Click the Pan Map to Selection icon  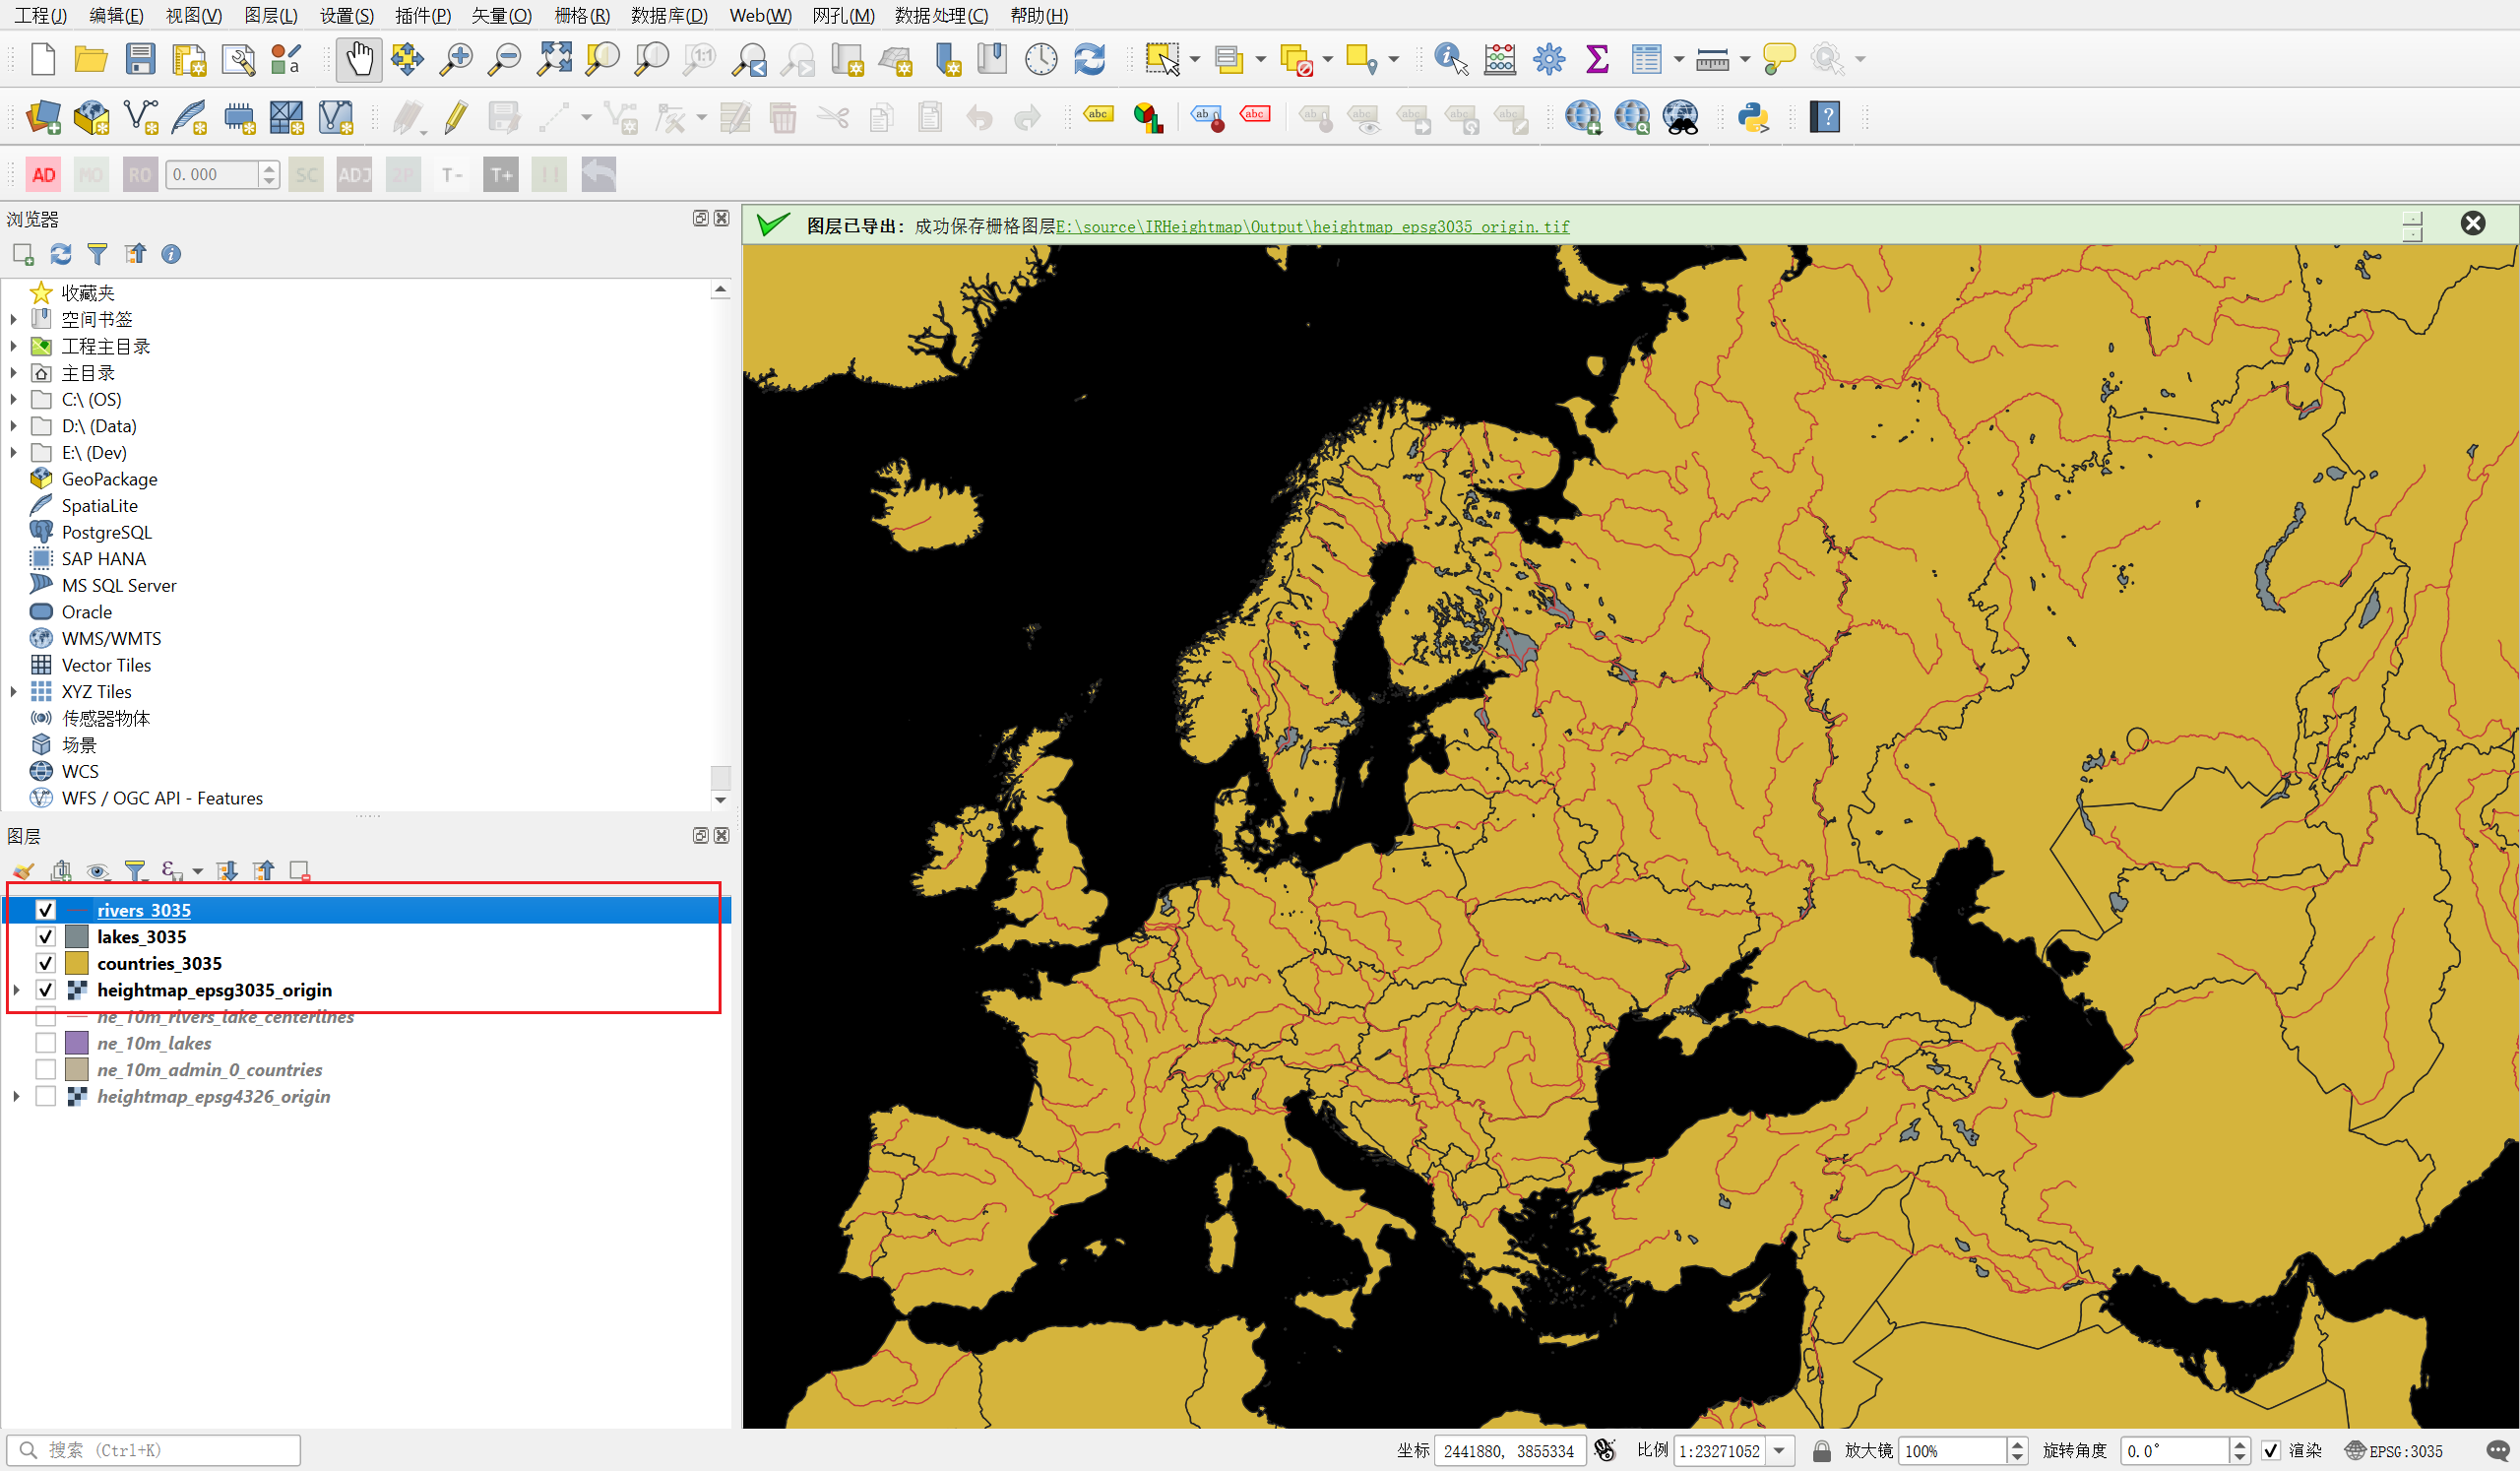(x=407, y=59)
